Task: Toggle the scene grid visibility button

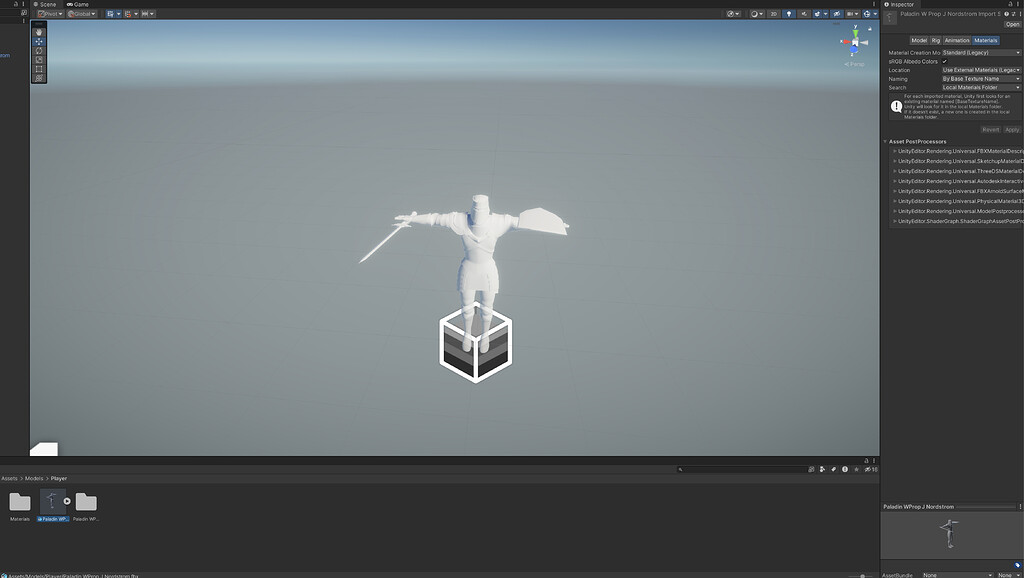Action: point(848,13)
